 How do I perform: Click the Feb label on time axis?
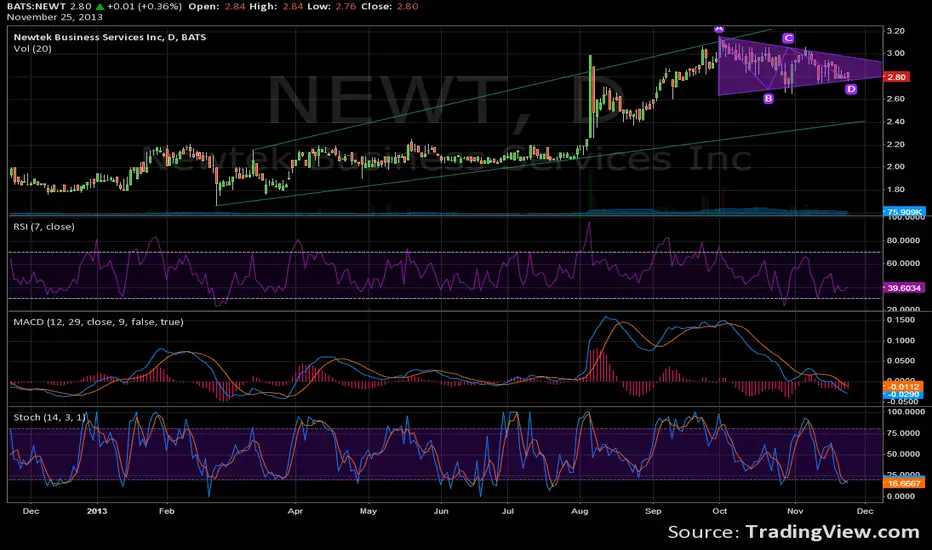click(166, 511)
